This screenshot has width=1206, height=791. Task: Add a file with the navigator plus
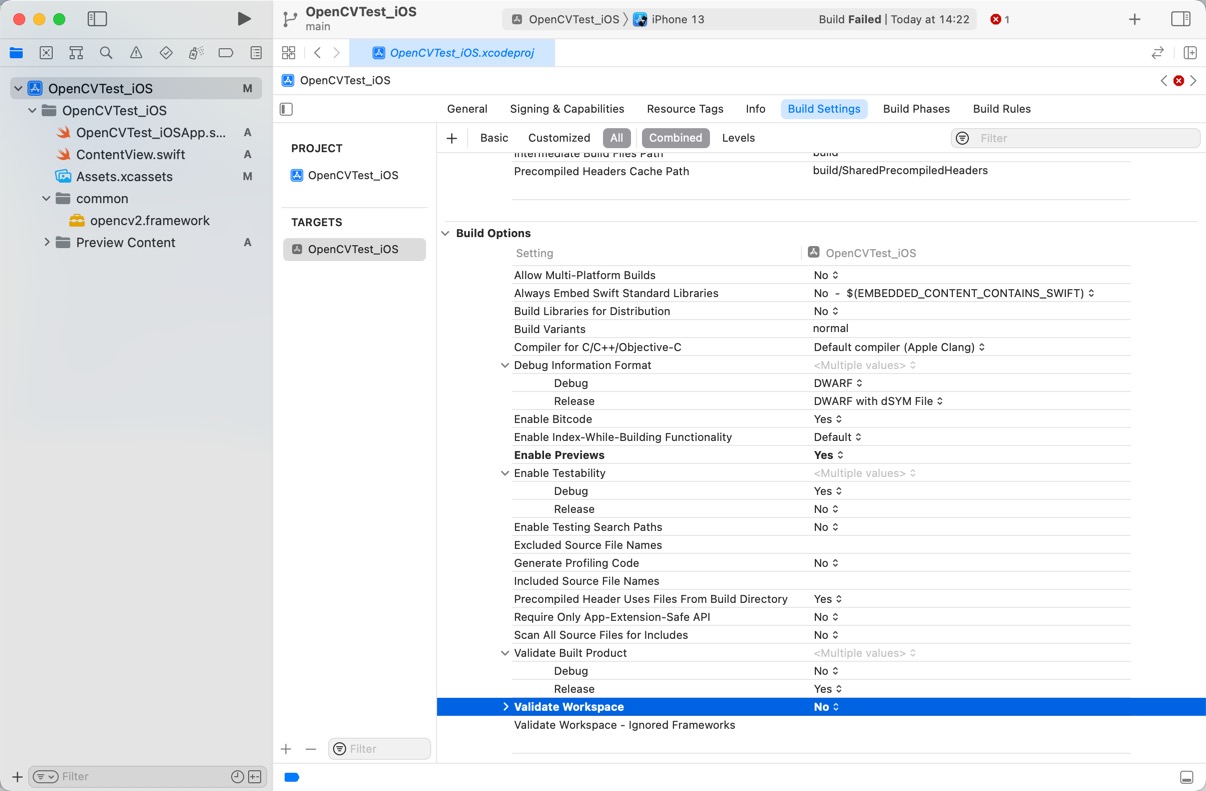click(16, 777)
